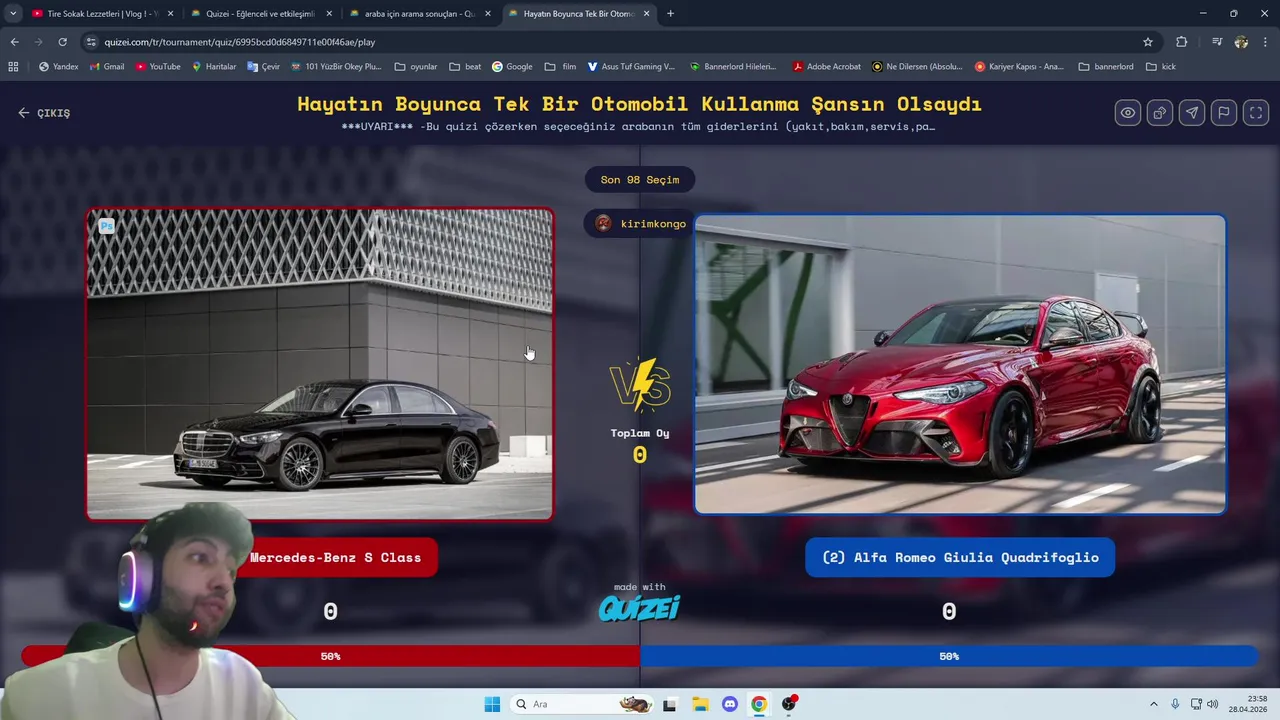Open the 101 YüzBir Okey Plus bookmark
This screenshot has height=720, width=1280.
pos(336,66)
